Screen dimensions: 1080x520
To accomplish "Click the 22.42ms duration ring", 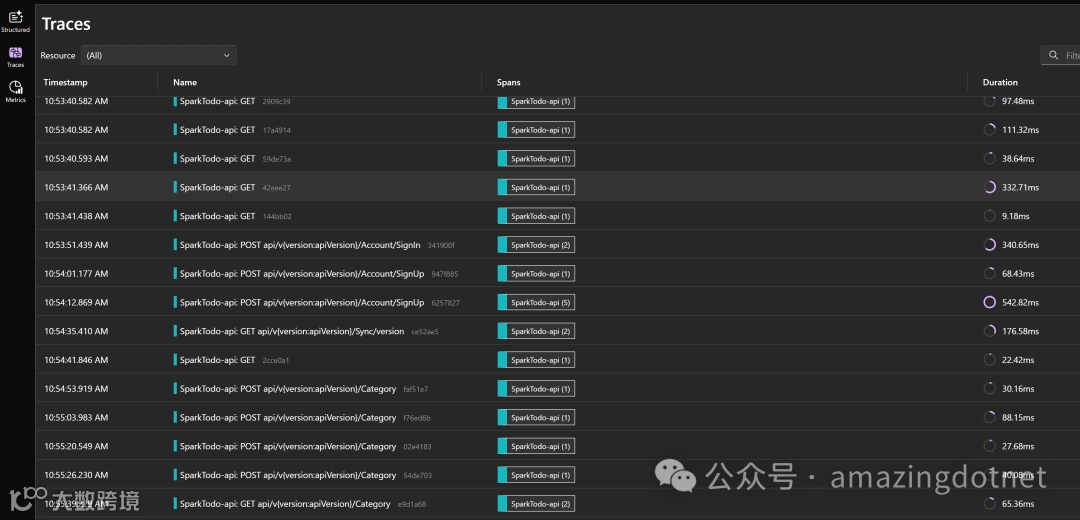I will tap(990, 360).
